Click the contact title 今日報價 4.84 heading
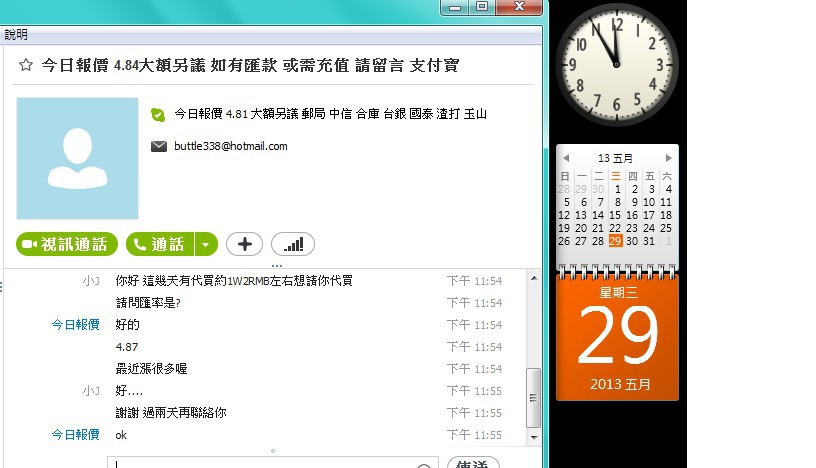The height and width of the screenshot is (468, 816). [x=250, y=66]
